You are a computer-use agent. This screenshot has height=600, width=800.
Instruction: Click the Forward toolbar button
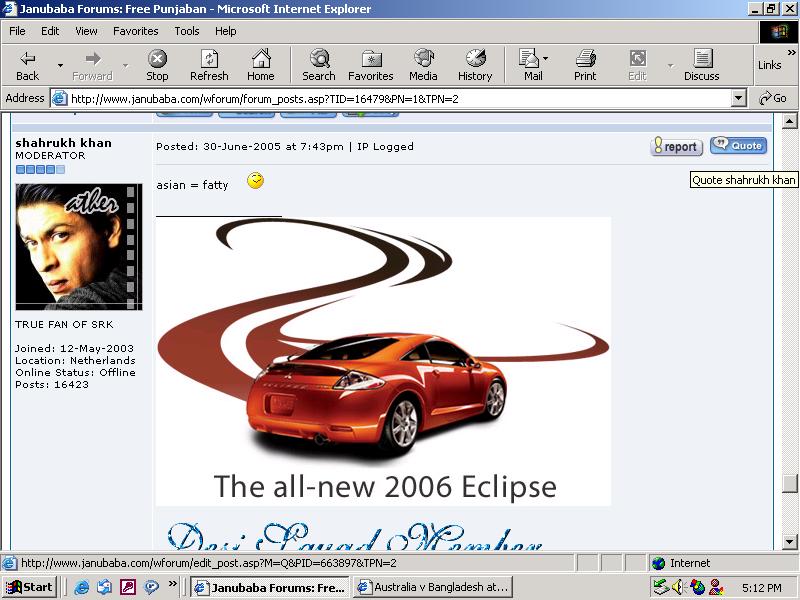coord(92,65)
